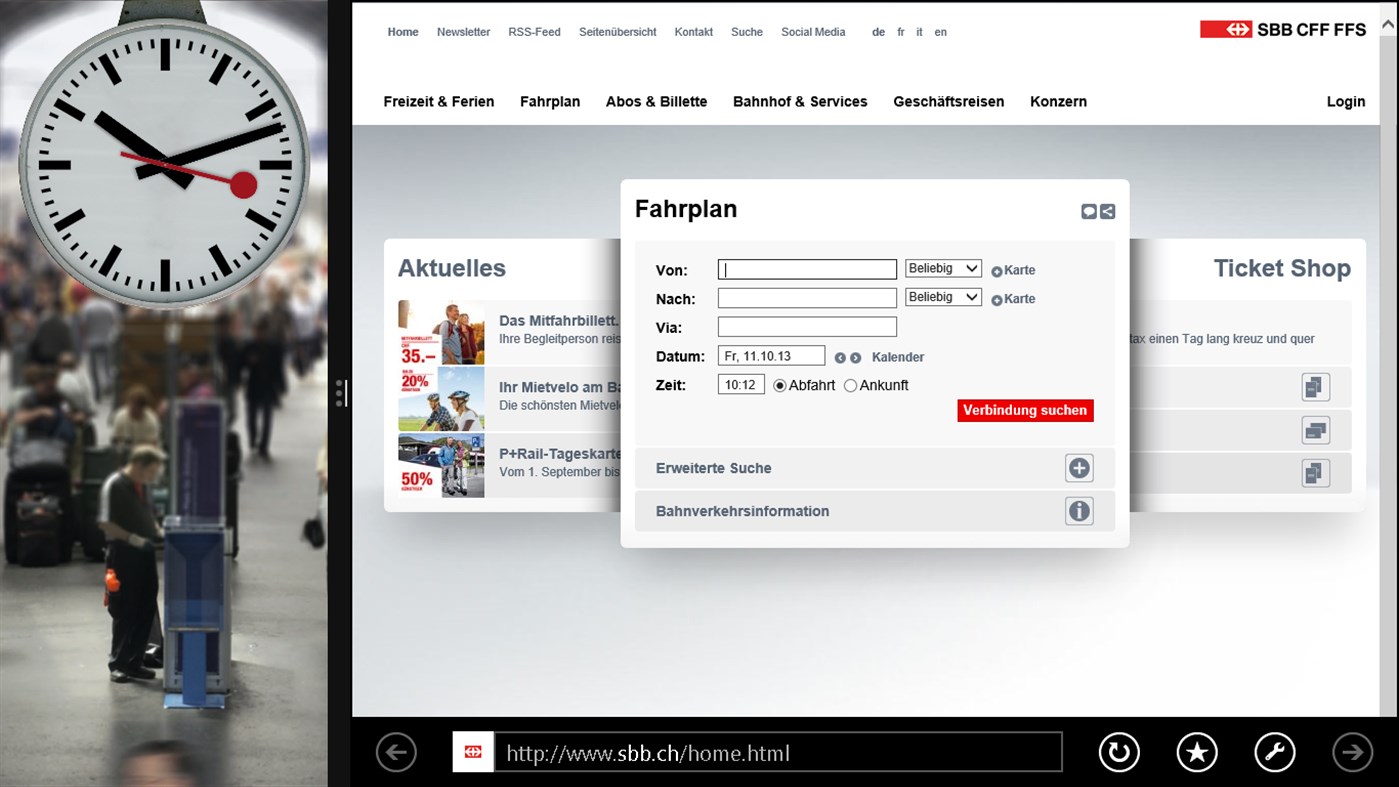Open the Beliebig dropdown in the Von row
The image size is (1399, 787).
pos(943,269)
